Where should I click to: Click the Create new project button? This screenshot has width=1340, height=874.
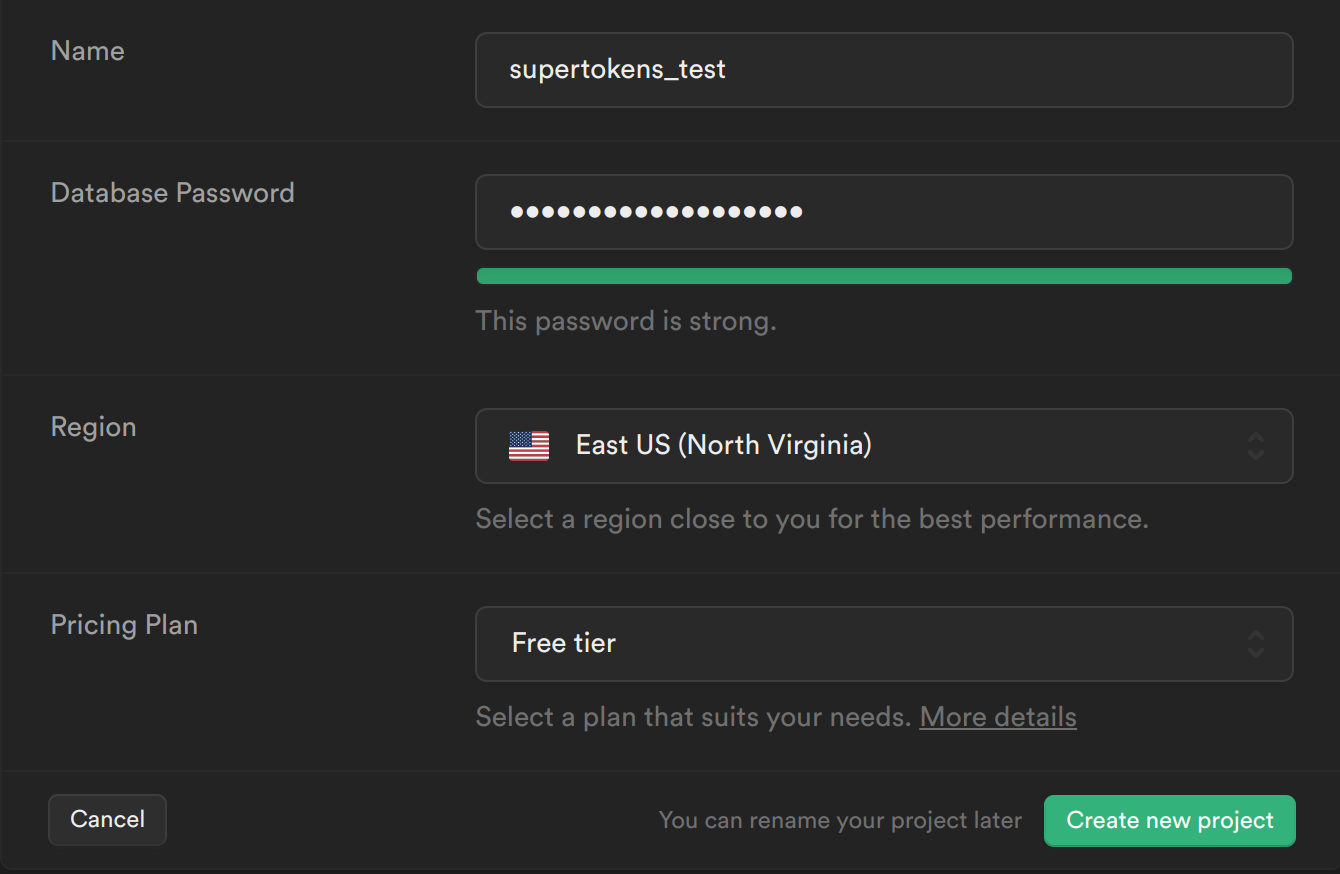coord(1169,821)
